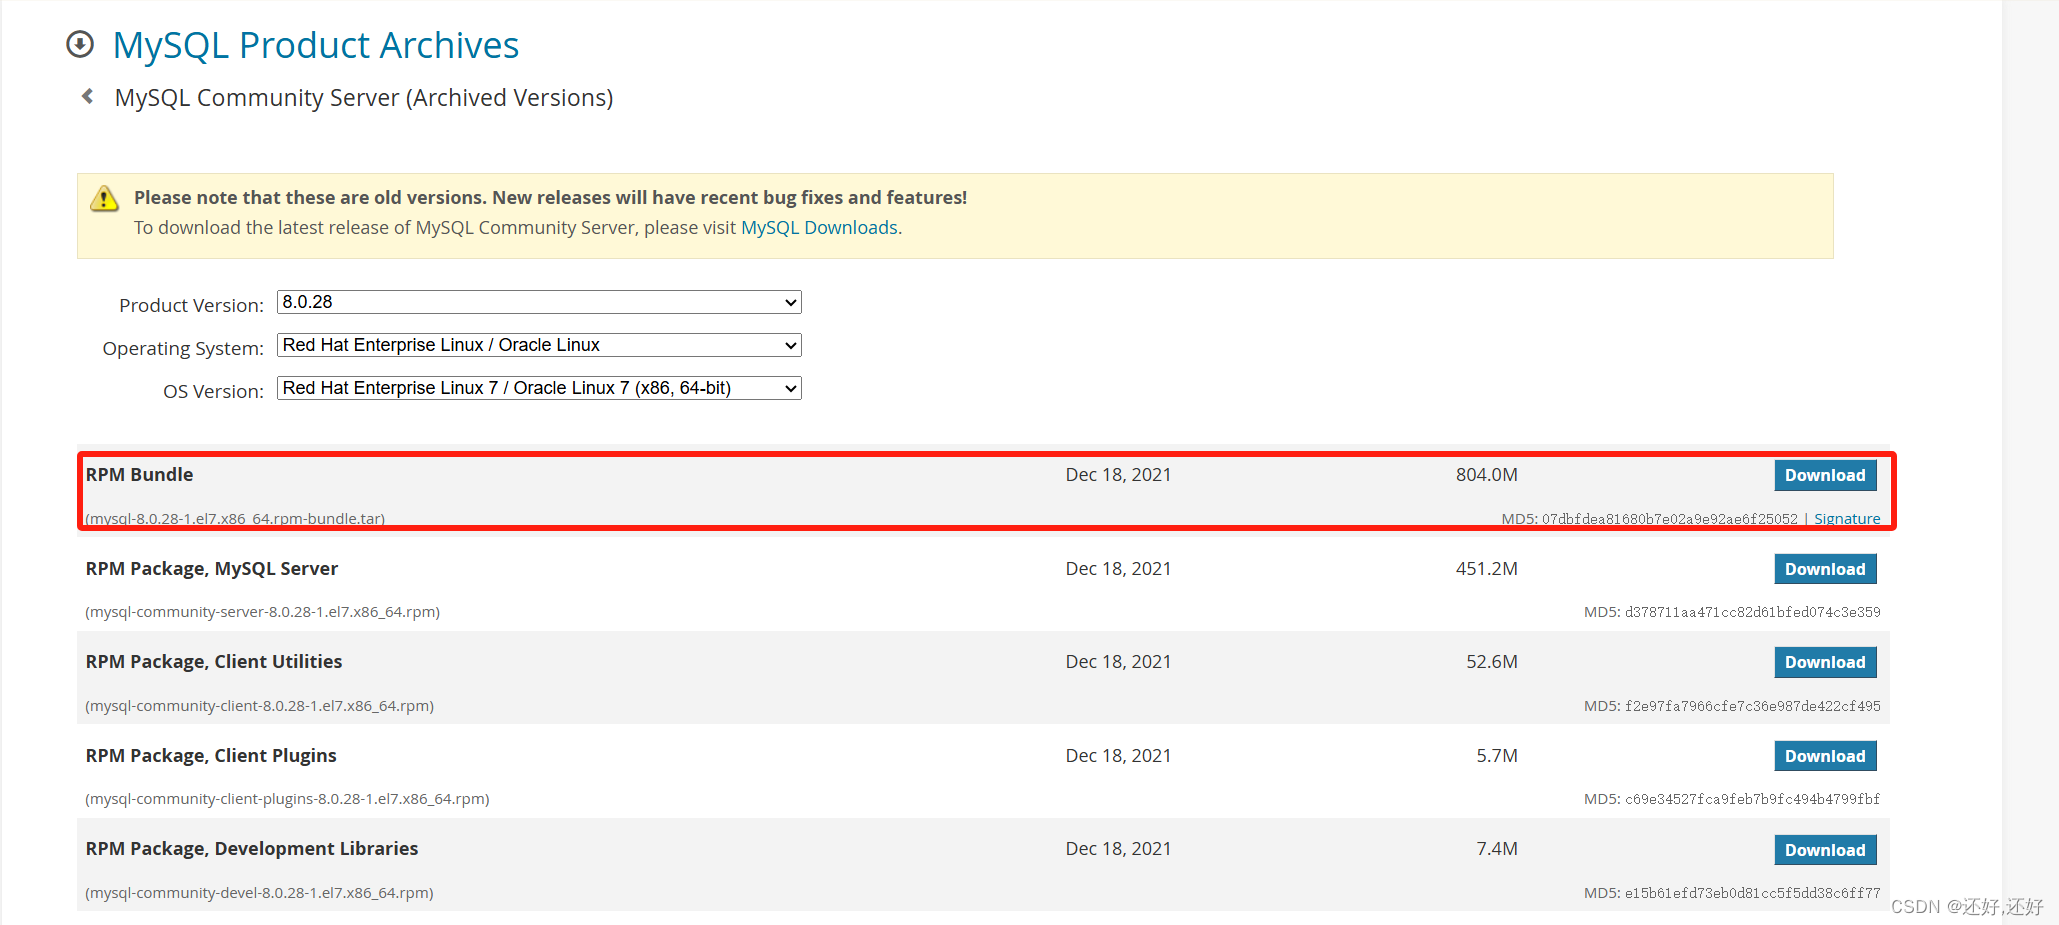The height and width of the screenshot is (925, 2059).
Task: Click mysql-community-devel-8.0.28-1.el7.x86_64.rpm filename
Action: click(260, 893)
